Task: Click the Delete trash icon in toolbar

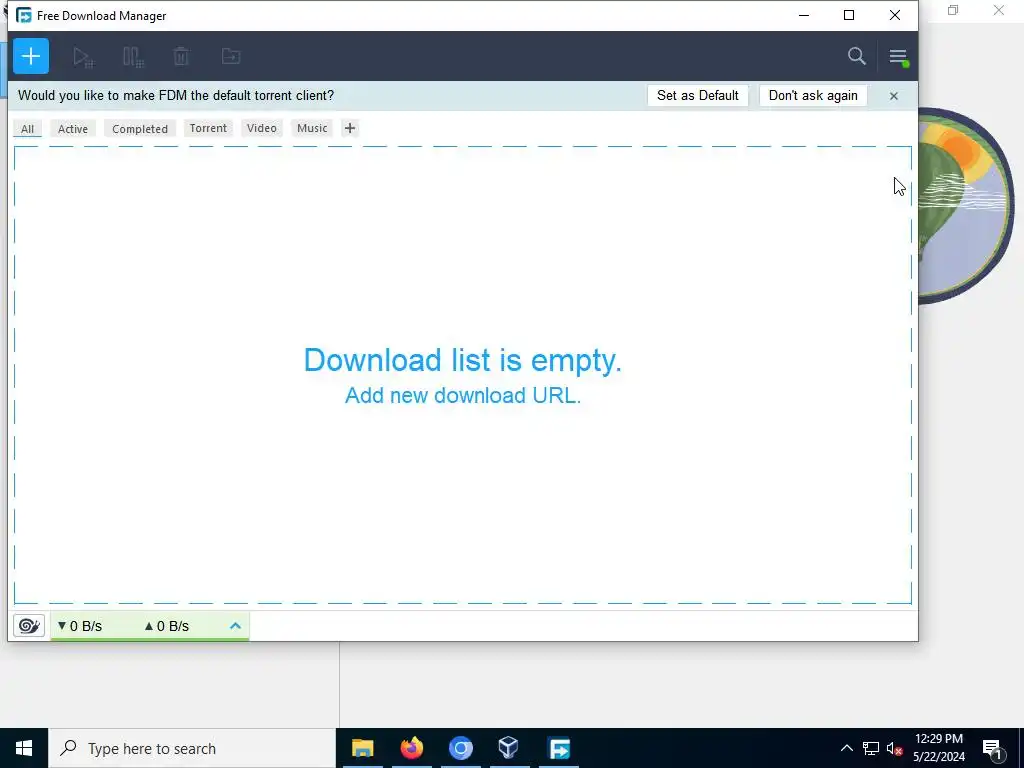Action: 182,56
